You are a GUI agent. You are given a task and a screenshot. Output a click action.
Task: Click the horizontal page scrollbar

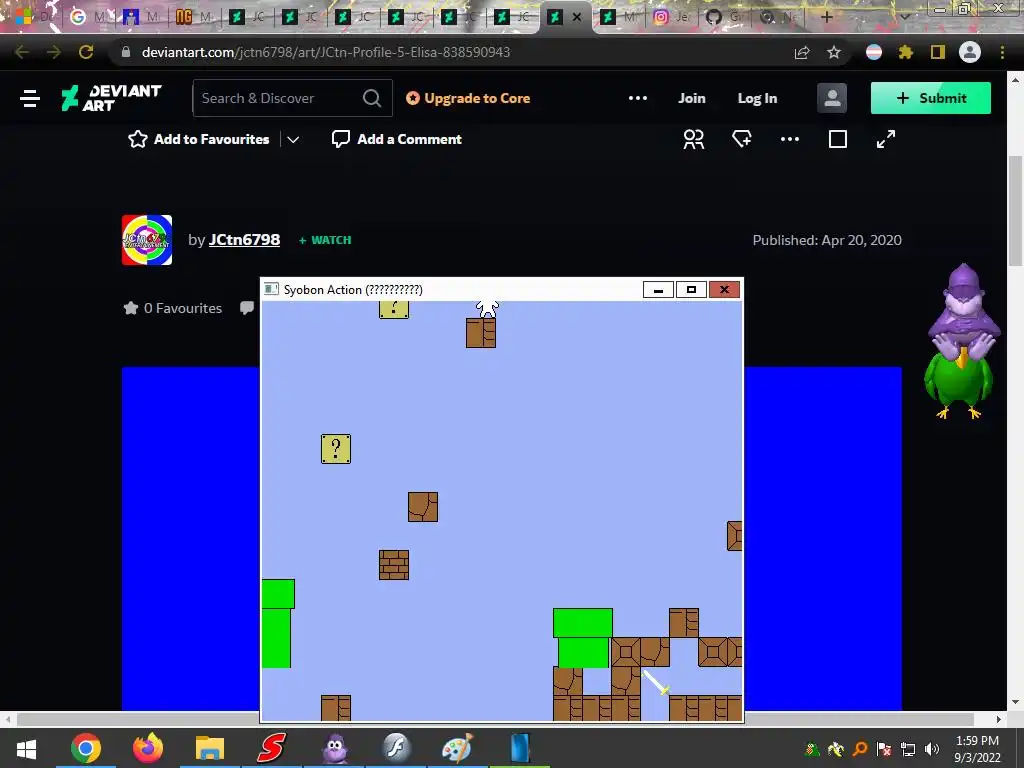tap(495, 719)
